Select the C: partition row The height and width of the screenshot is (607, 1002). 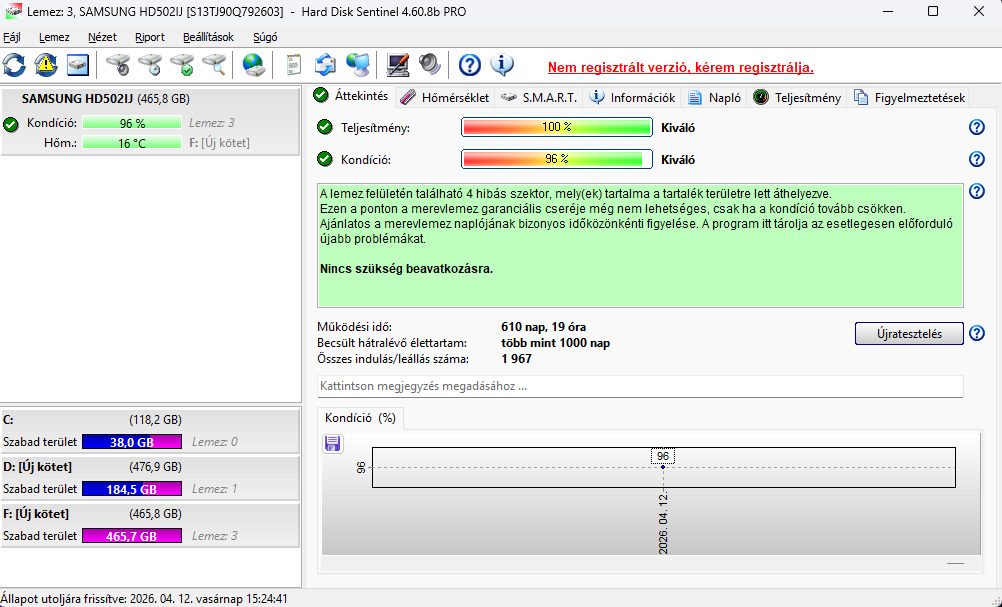coord(150,431)
